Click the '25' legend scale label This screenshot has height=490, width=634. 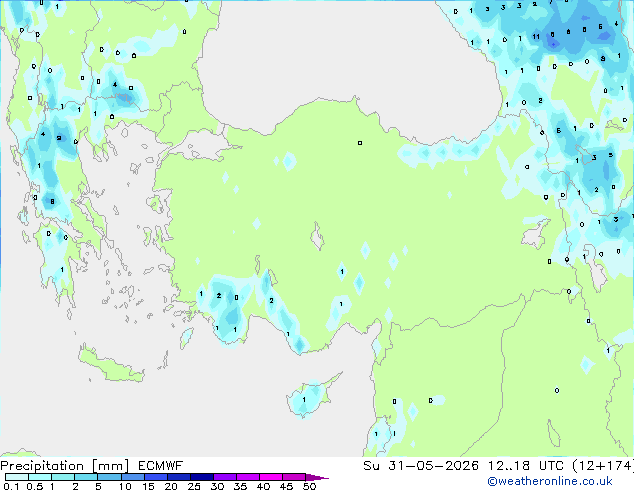[x=194, y=486]
